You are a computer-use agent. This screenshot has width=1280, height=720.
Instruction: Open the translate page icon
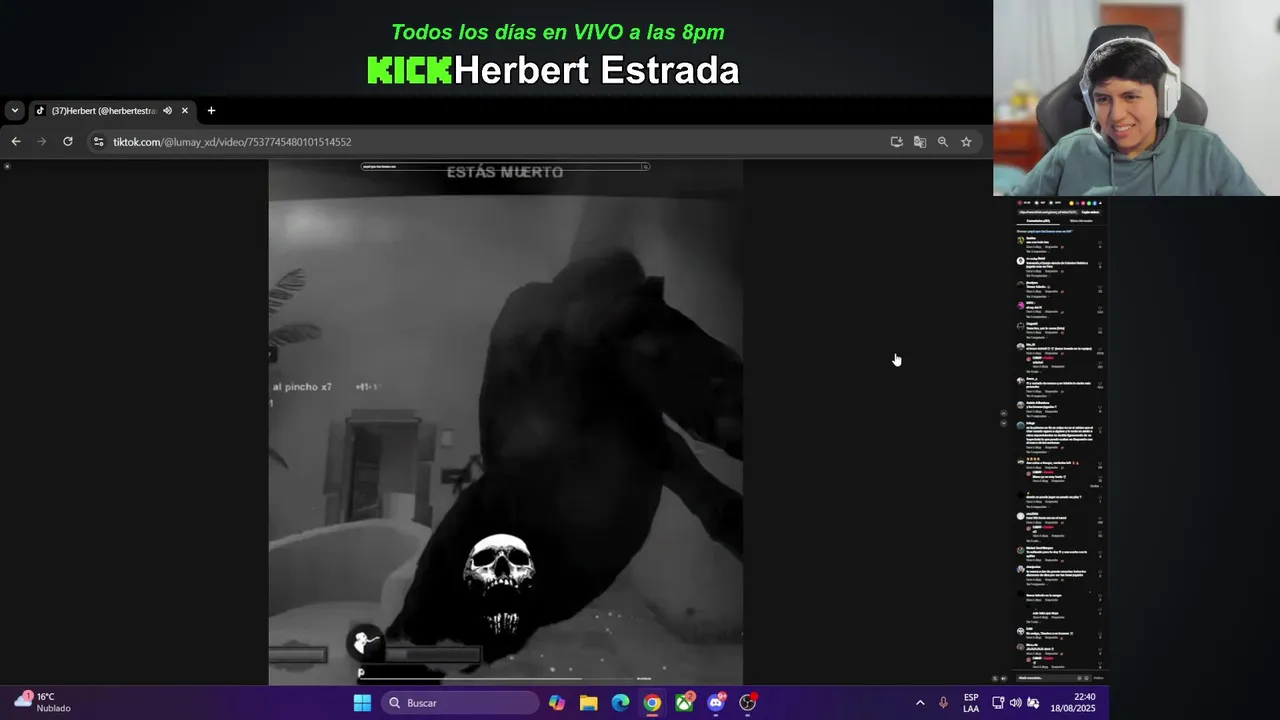coord(920,142)
